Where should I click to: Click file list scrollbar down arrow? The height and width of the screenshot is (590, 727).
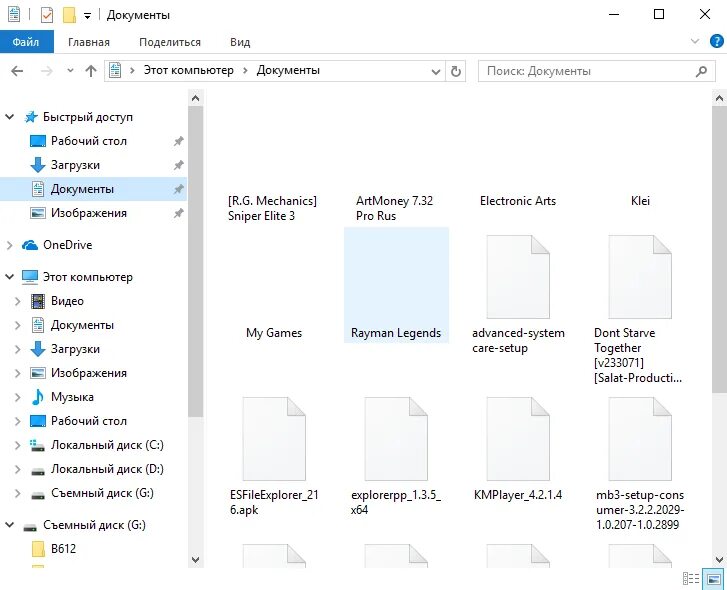[719, 560]
